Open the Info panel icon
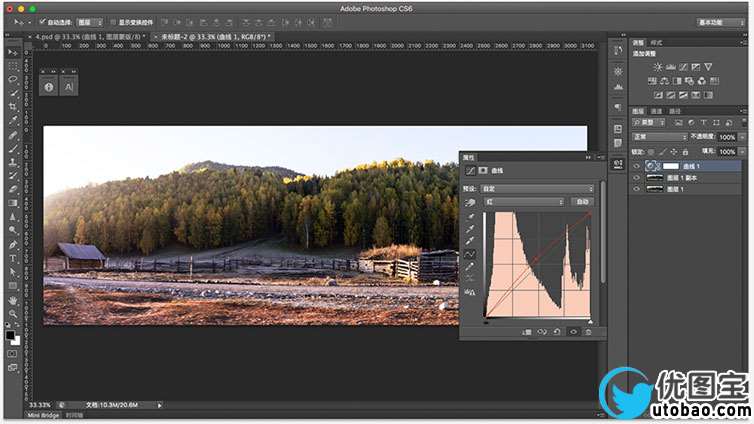Viewport: 754px width, 424px height. pyautogui.click(x=49, y=88)
